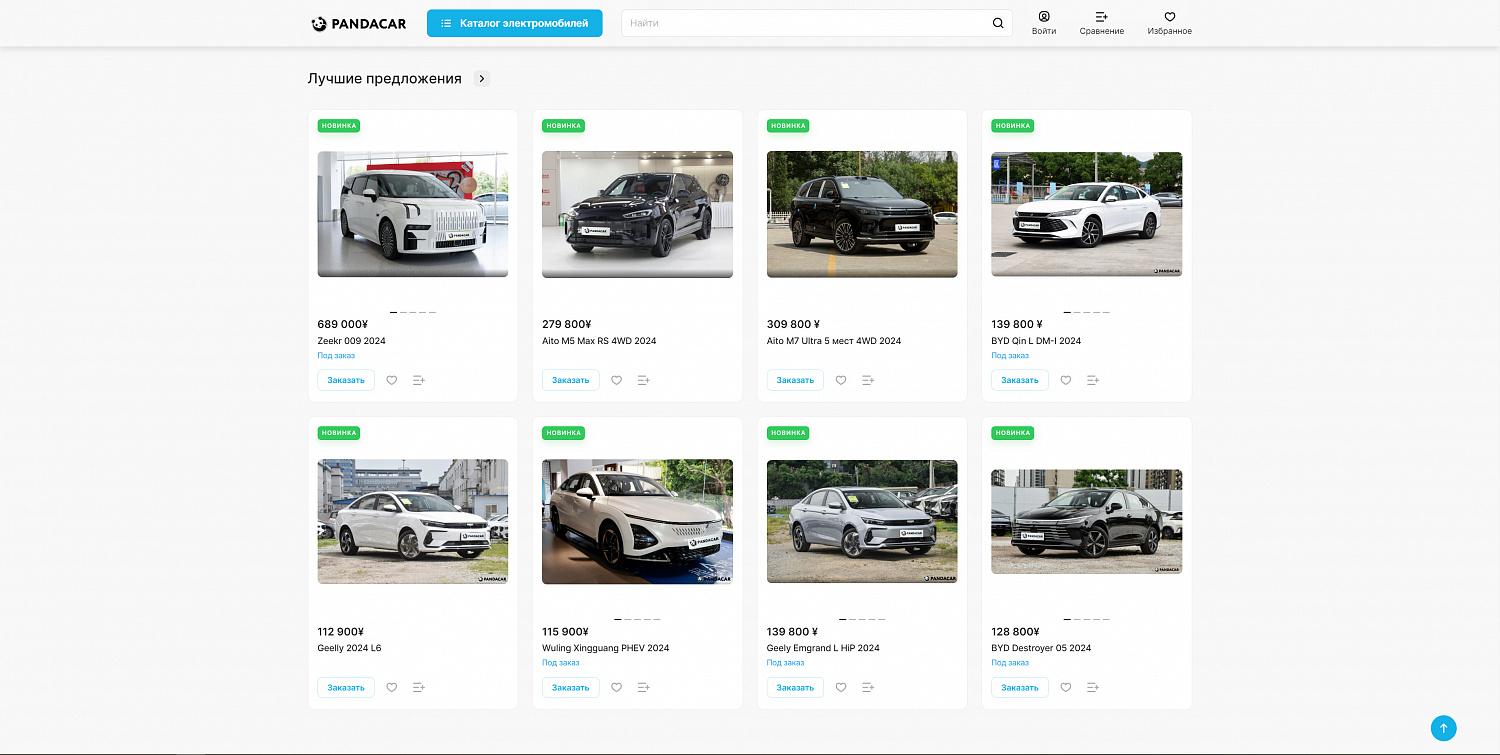This screenshot has width=1500, height=755.
Task: Click the scroll-to-top arrow button
Action: coord(1444,728)
